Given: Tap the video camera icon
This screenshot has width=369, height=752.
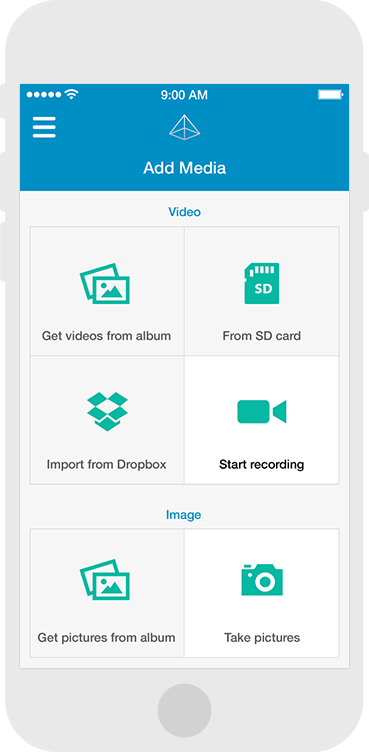Looking at the screenshot, I should [262, 411].
